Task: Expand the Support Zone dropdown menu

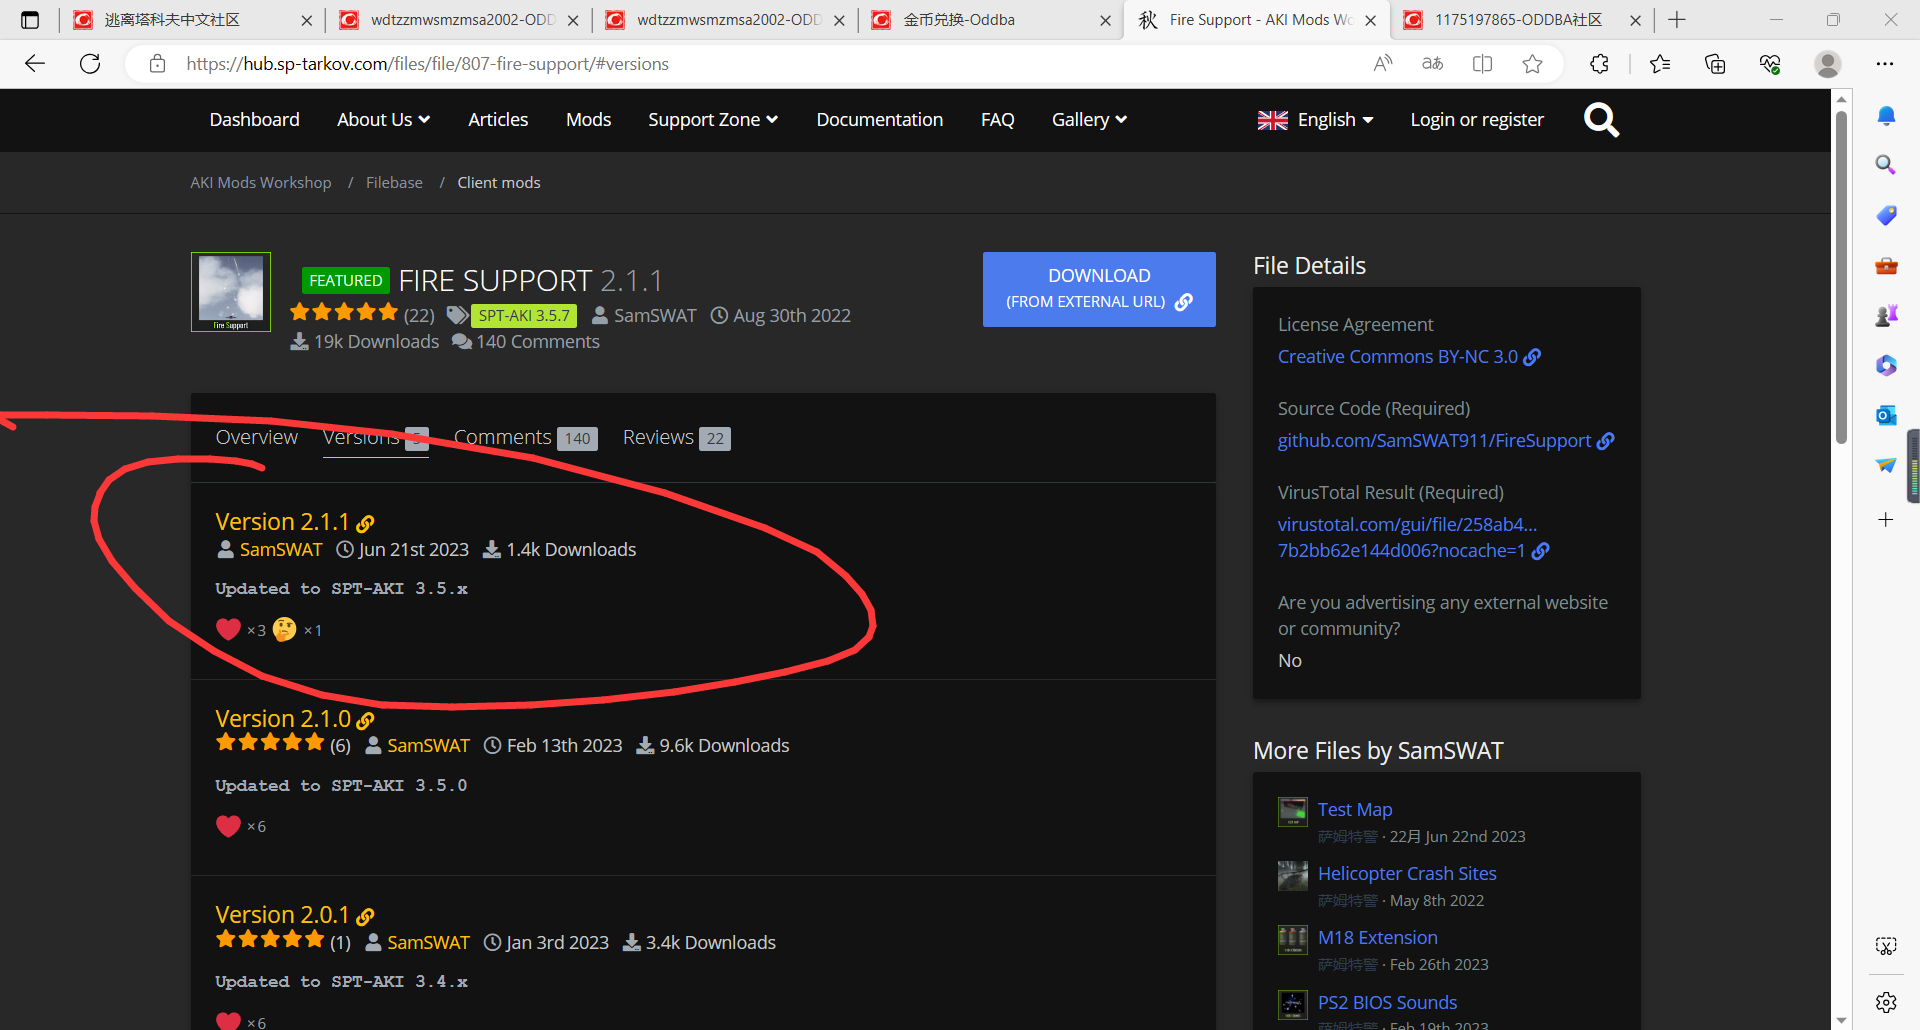Action: [712, 120]
